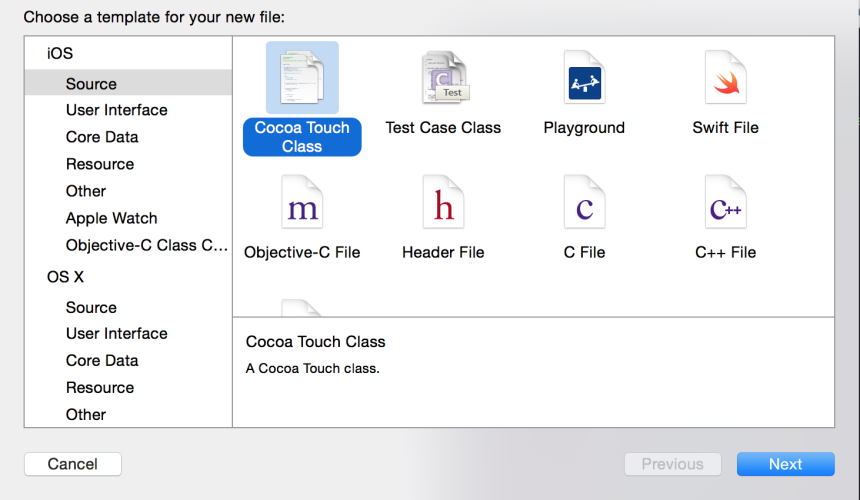Proceed with the Next button
Image resolution: width=860 pixels, height=500 pixels.
coord(785,464)
